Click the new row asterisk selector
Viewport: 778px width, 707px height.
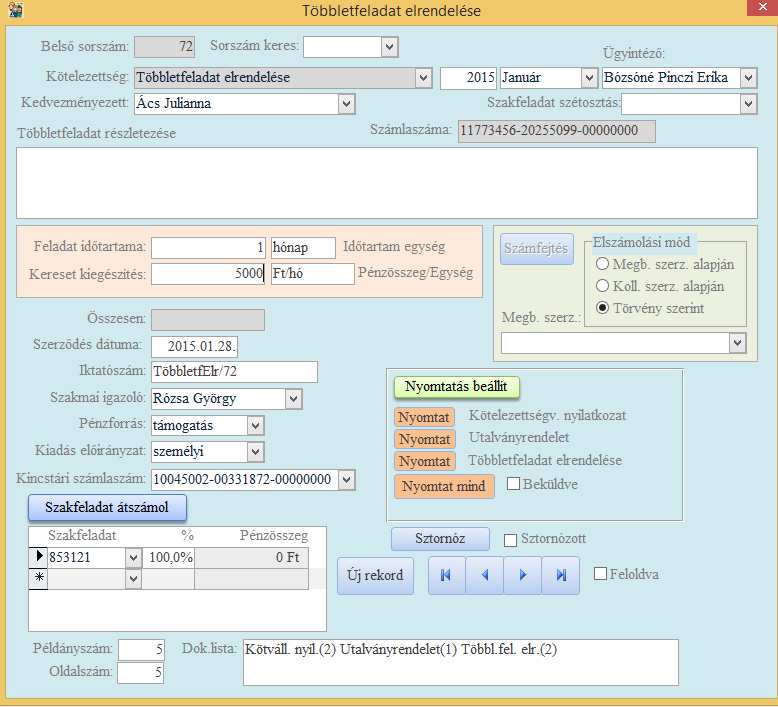(x=38, y=578)
